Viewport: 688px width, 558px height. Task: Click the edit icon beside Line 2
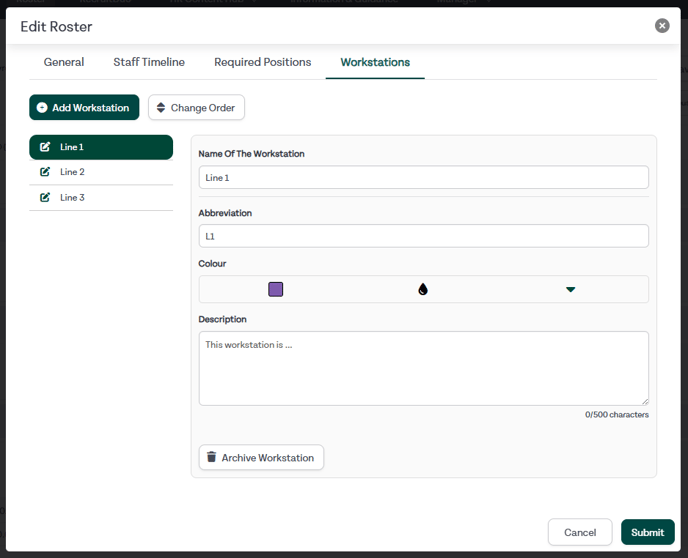[x=45, y=172]
